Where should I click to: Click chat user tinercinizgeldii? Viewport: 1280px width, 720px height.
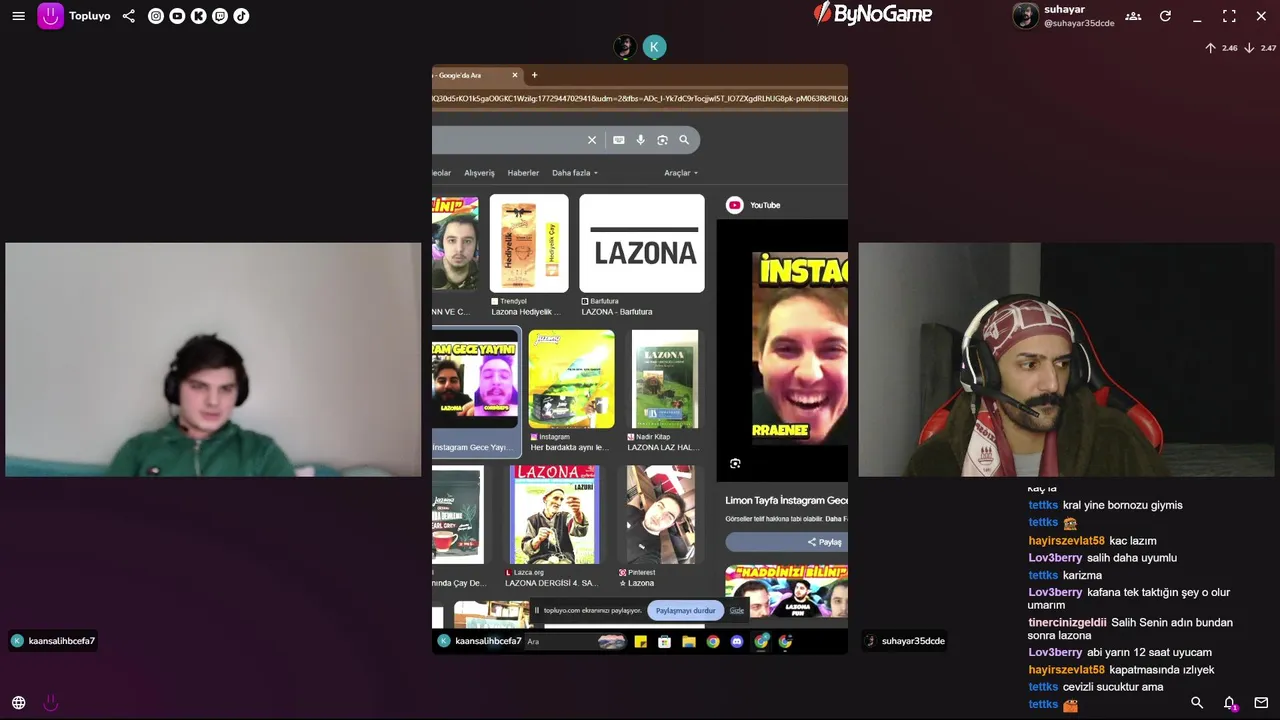click(1067, 622)
